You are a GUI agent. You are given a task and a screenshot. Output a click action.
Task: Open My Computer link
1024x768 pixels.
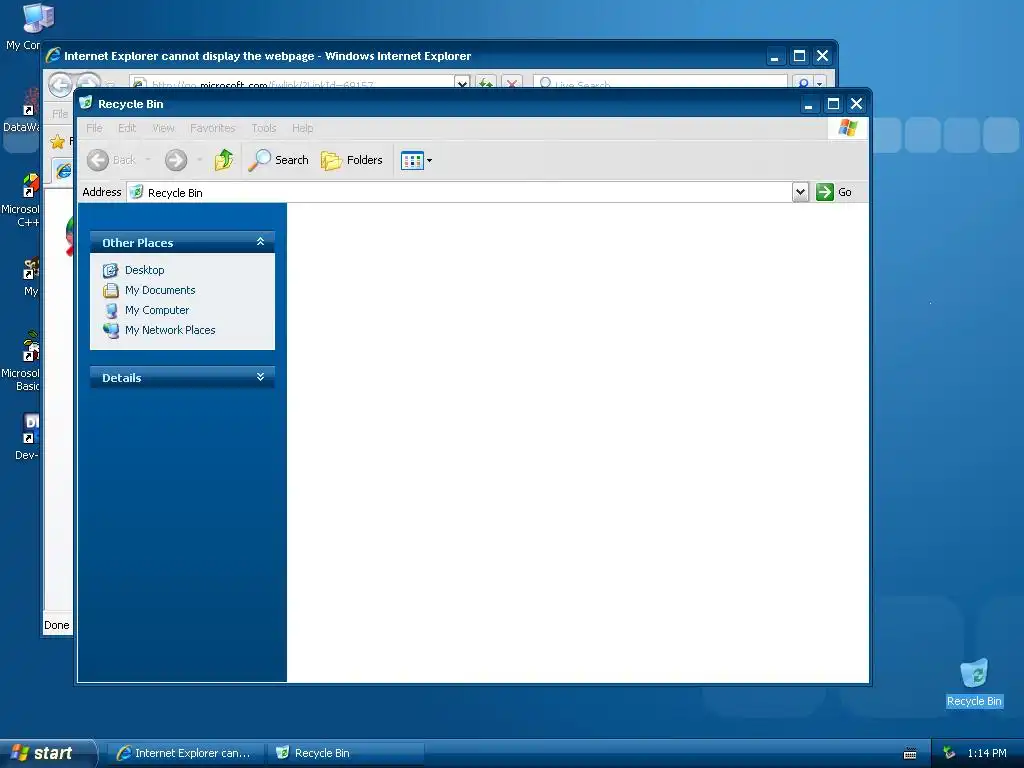[157, 310]
